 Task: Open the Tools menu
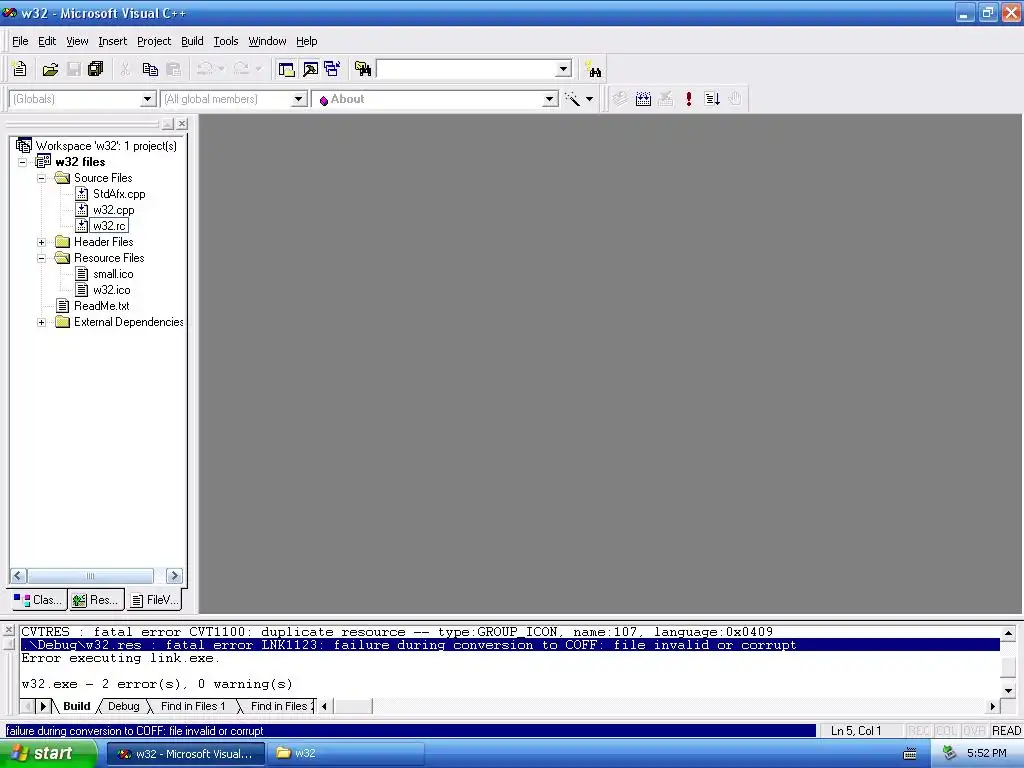click(x=226, y=41)
